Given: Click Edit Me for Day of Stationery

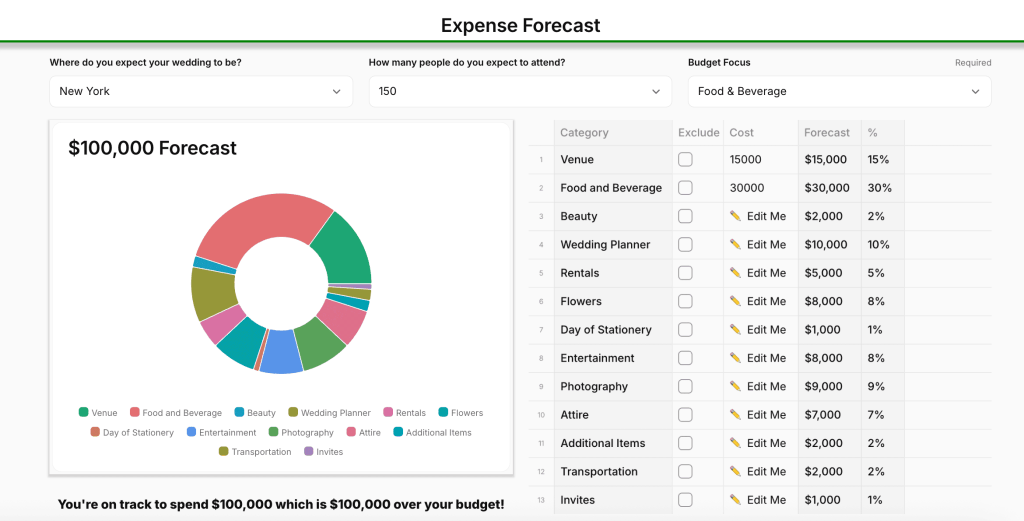Looking at the screenshot, I should 766,329.
